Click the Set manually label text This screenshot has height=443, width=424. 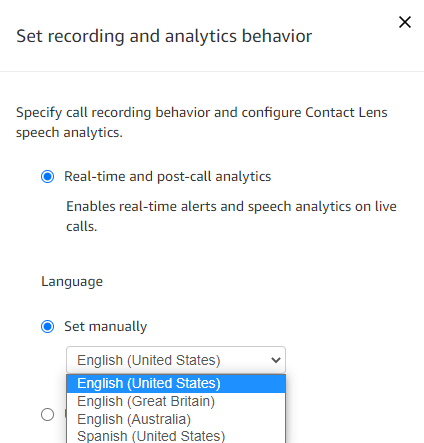106,327
